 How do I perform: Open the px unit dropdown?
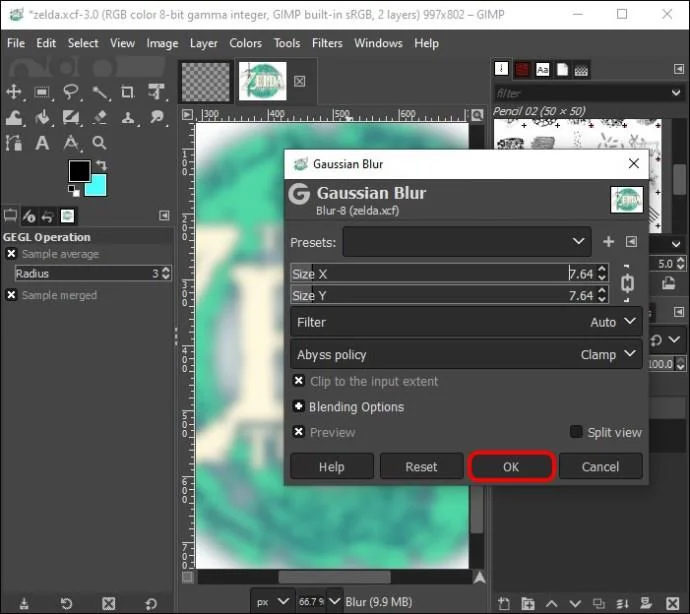coord(273,602)
